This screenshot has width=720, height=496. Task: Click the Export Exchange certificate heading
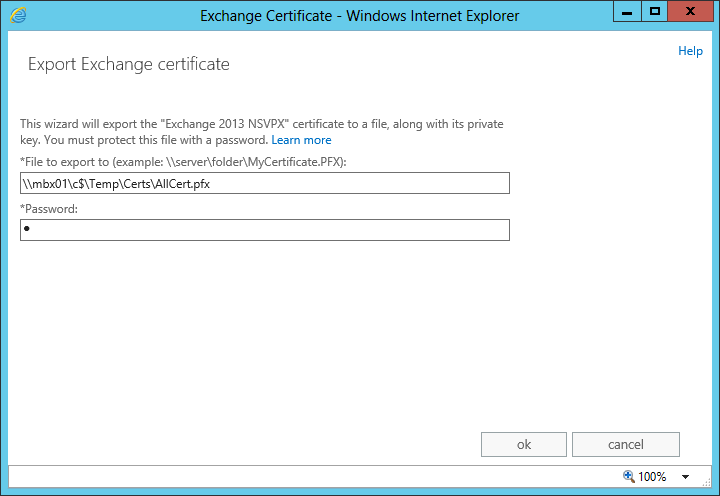coord(129,65)
